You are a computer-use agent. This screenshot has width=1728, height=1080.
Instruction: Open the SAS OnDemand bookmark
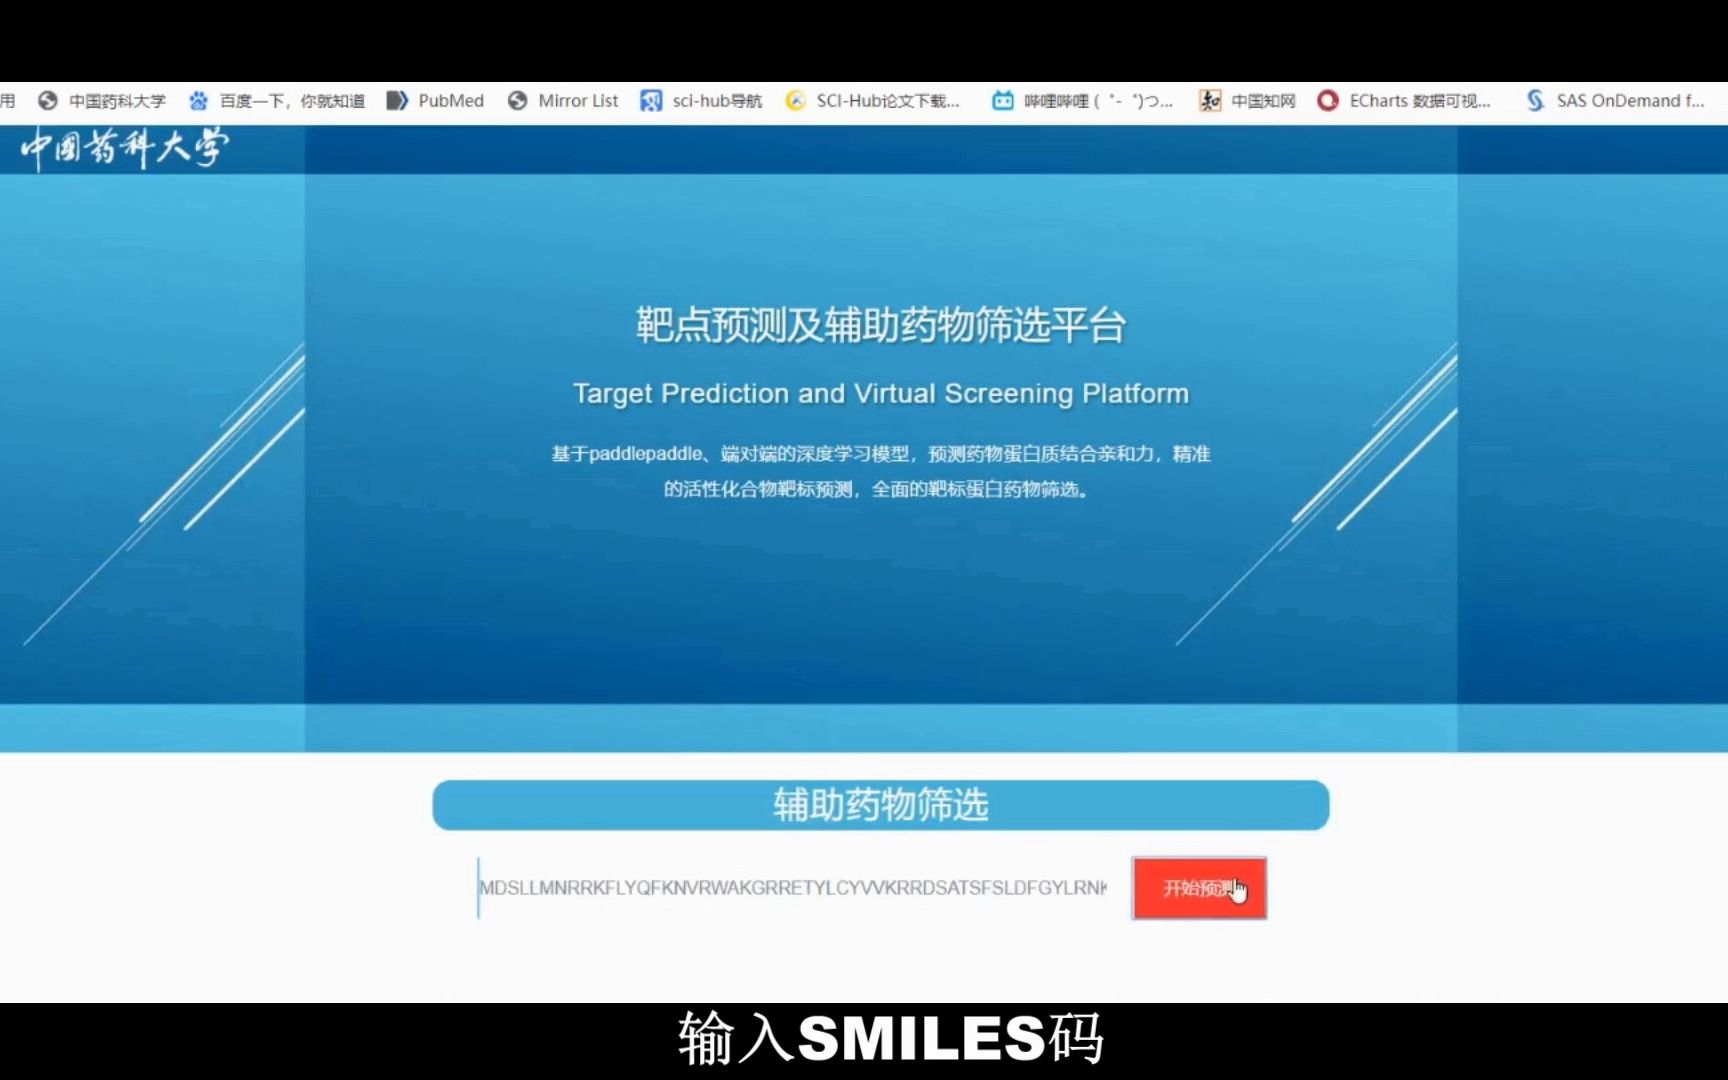pyautogui.click(x=1615, y=101)
